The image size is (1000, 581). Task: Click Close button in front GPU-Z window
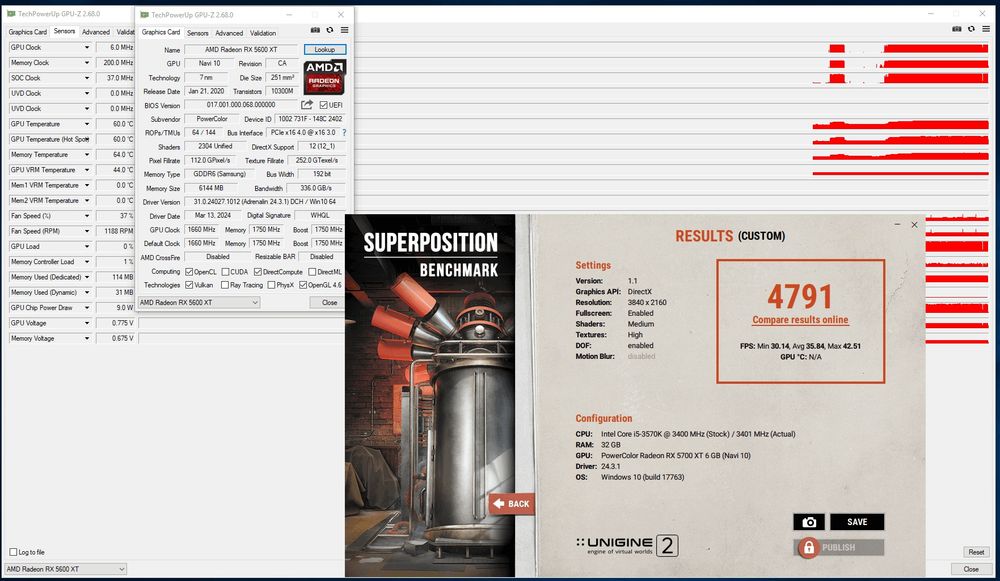tap(329, 302)
